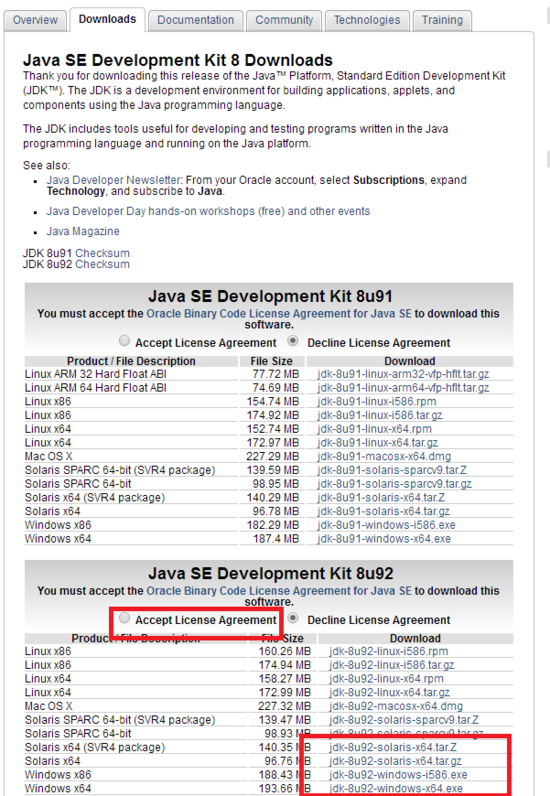Click the Java SE Development Kit 8u91 heading
The height and width of the screenshot is (796, 550).
pyautogui.click(x=270, y=296)
